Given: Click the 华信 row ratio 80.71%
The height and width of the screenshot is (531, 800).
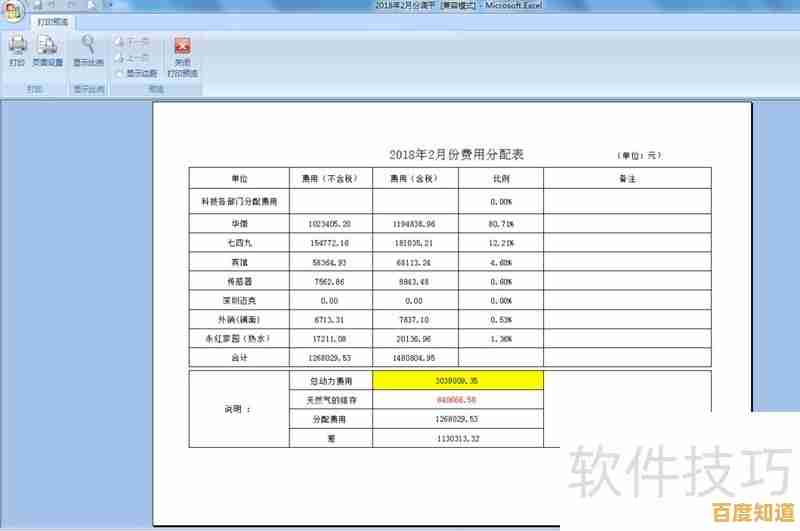Looking at the screenshot, I should coord(501,223).
